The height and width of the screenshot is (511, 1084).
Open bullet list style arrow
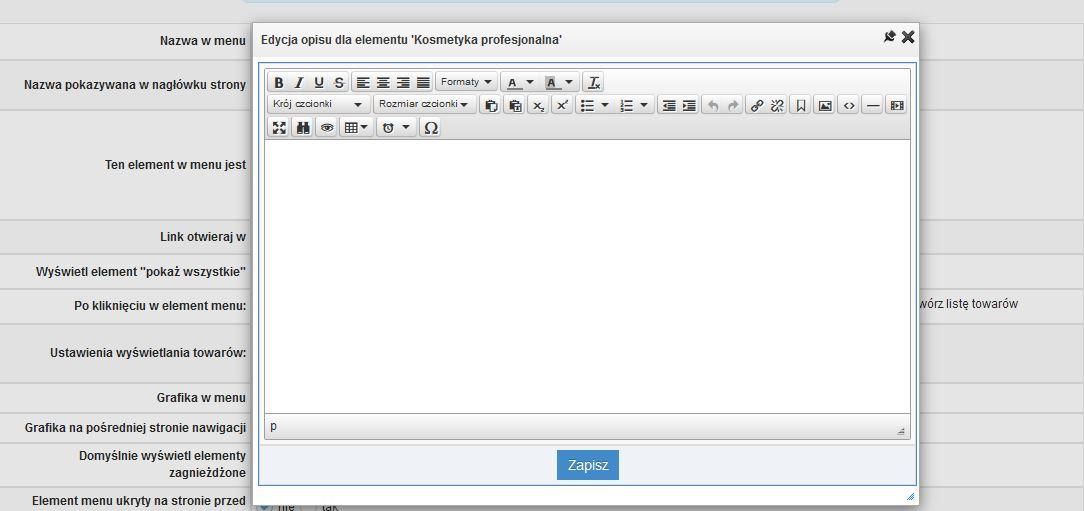click(x=605, y=105)
